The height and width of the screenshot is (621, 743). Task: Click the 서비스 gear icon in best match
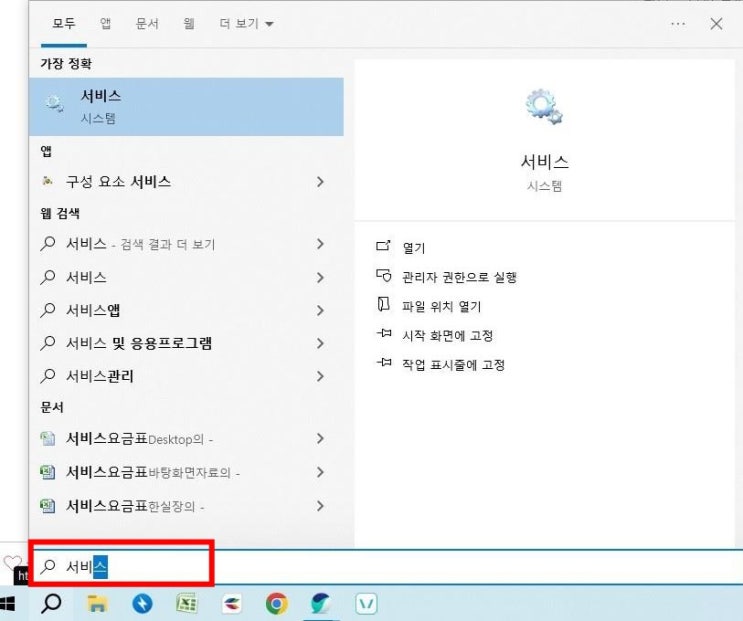coord(54,103)
